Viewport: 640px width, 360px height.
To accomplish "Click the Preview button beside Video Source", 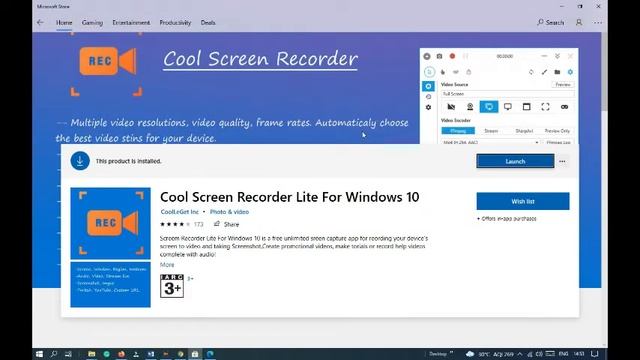I will click(x=563, y=84).
